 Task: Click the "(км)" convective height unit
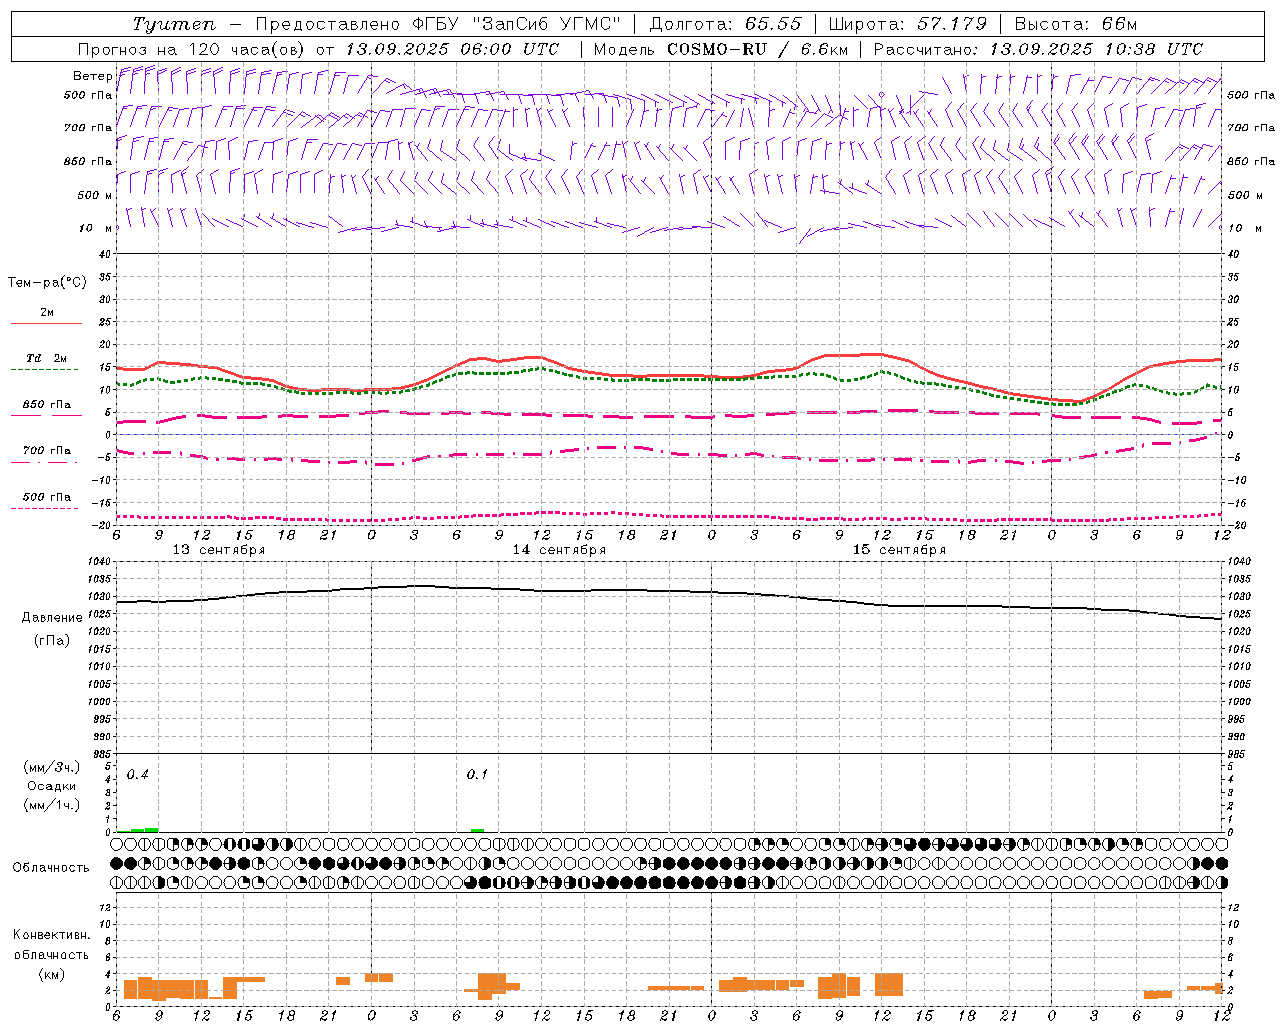click(x=52, y=974)
